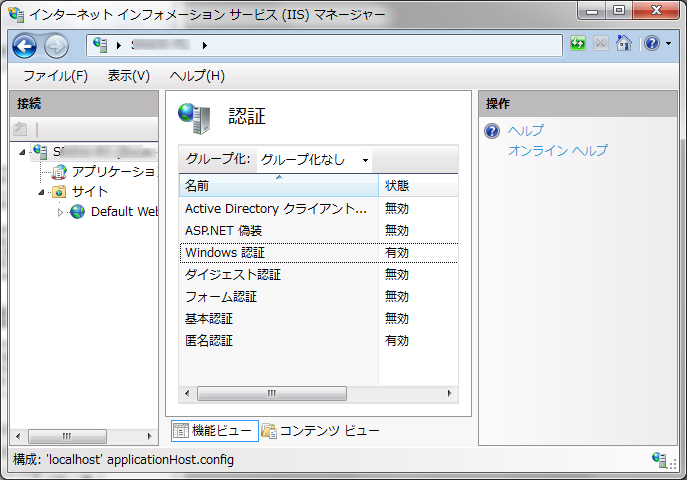
Task: Click the list's horizontal scrollbar thumb
Action: (272, 393)
